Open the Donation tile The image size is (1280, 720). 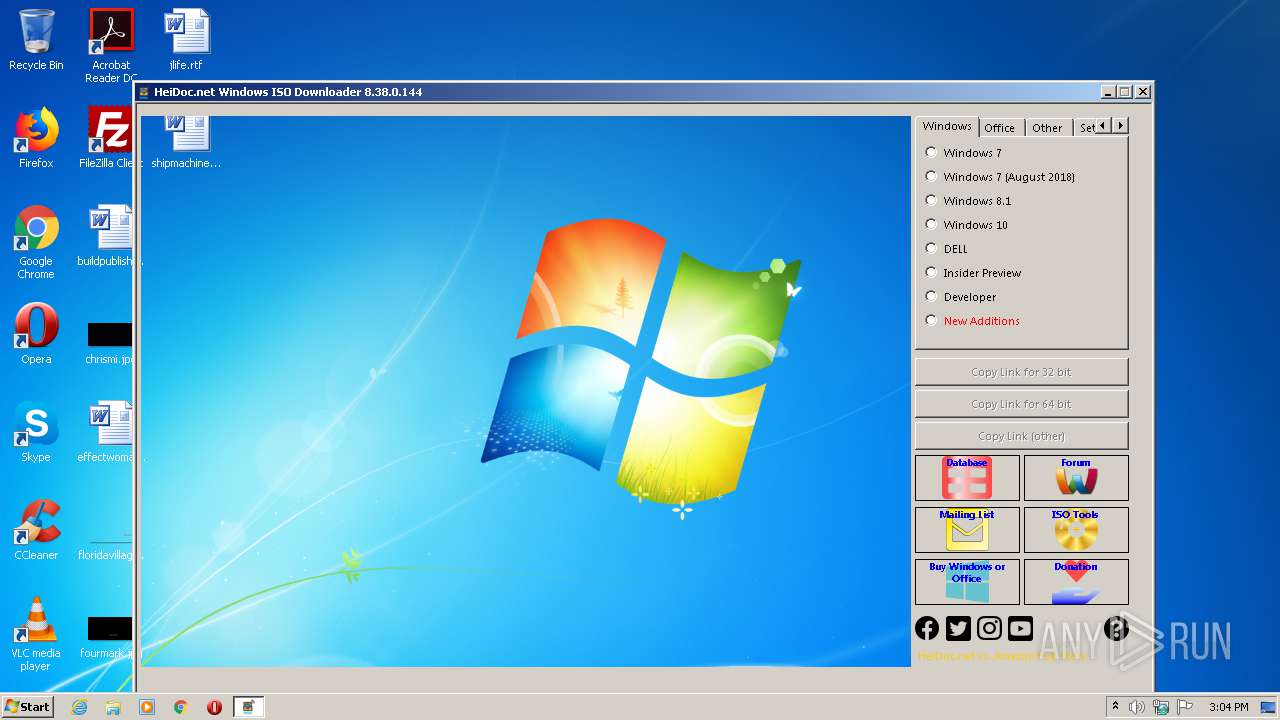1076,582
